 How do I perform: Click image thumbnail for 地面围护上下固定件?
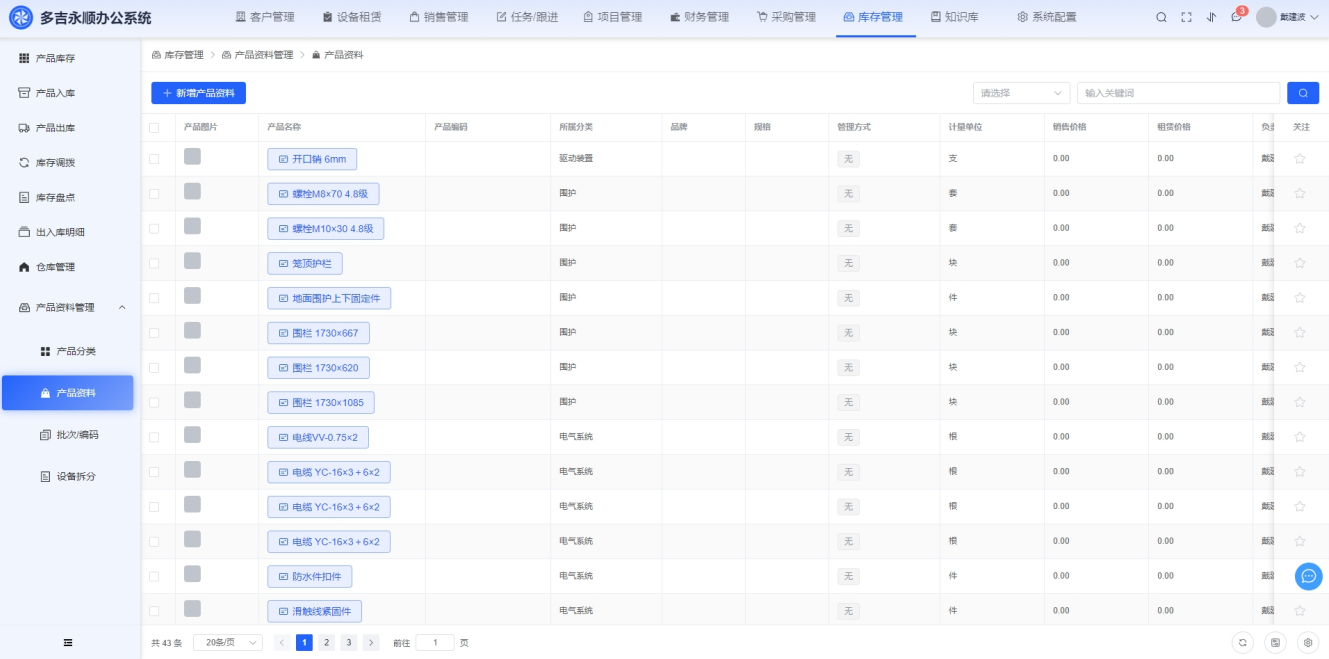pos(192,295)
